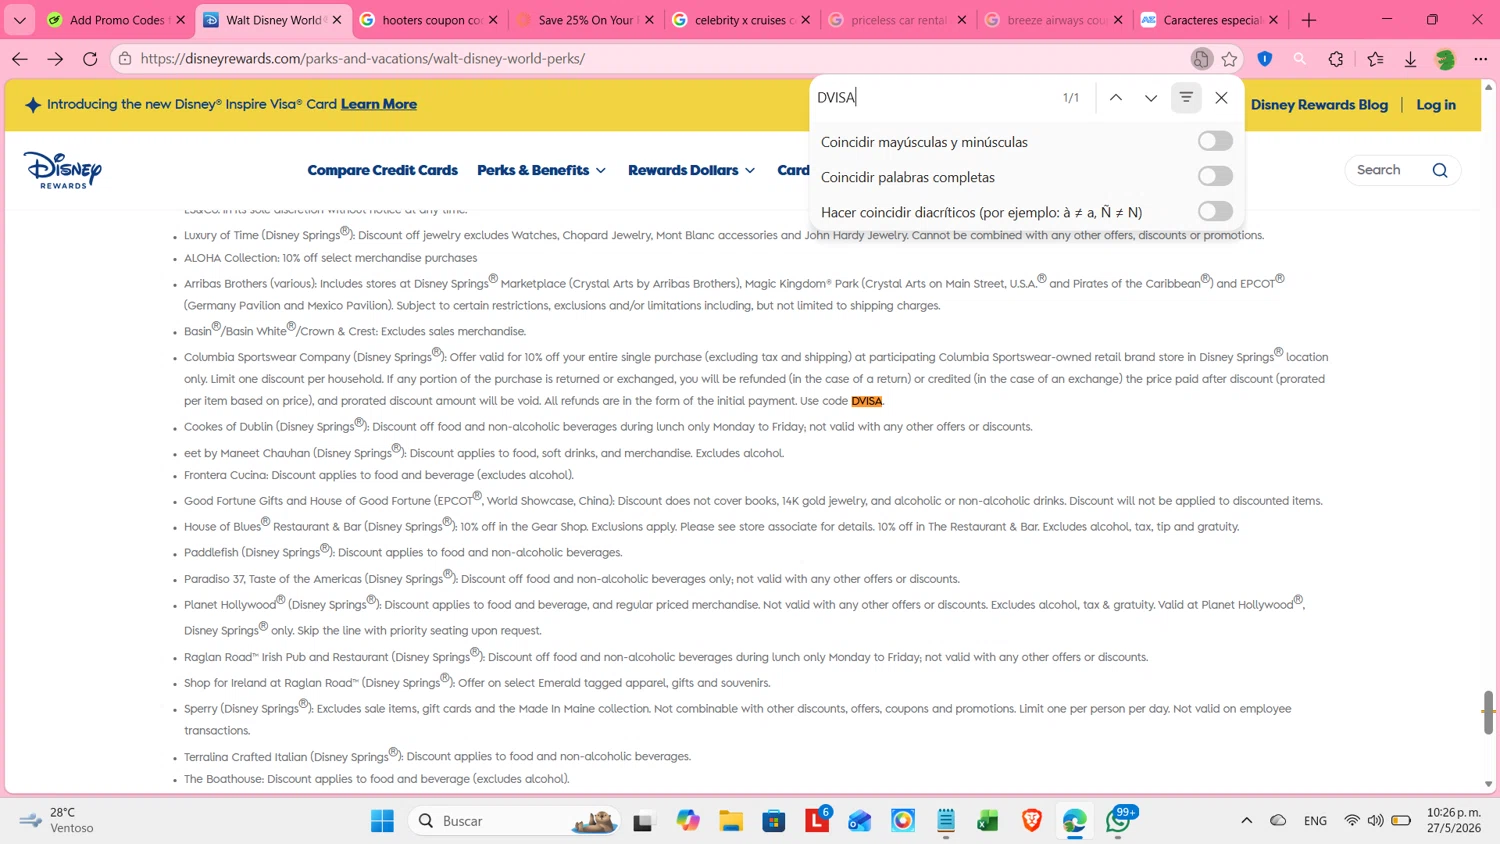Image resolution: width=1500 pixels, height=844 pixels.
Task: Open the tab list chevron at top-left
Action: [x=19, y=20]
